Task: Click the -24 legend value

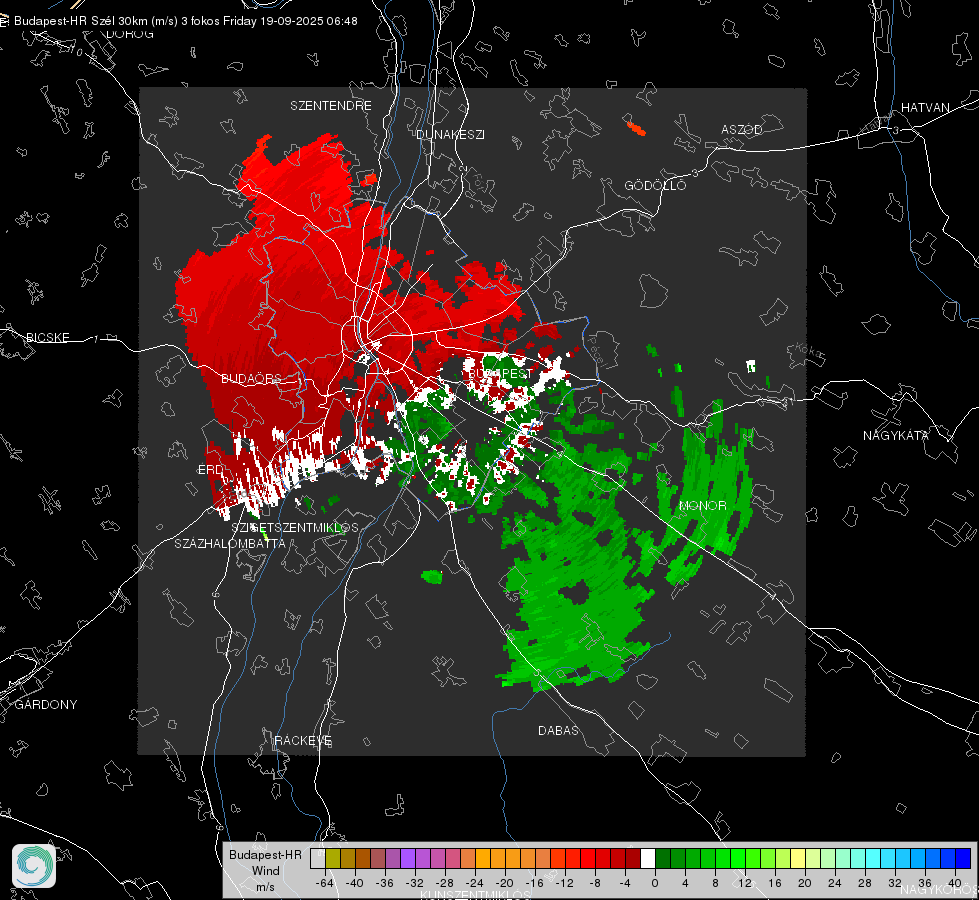Action: pos(475,883)
